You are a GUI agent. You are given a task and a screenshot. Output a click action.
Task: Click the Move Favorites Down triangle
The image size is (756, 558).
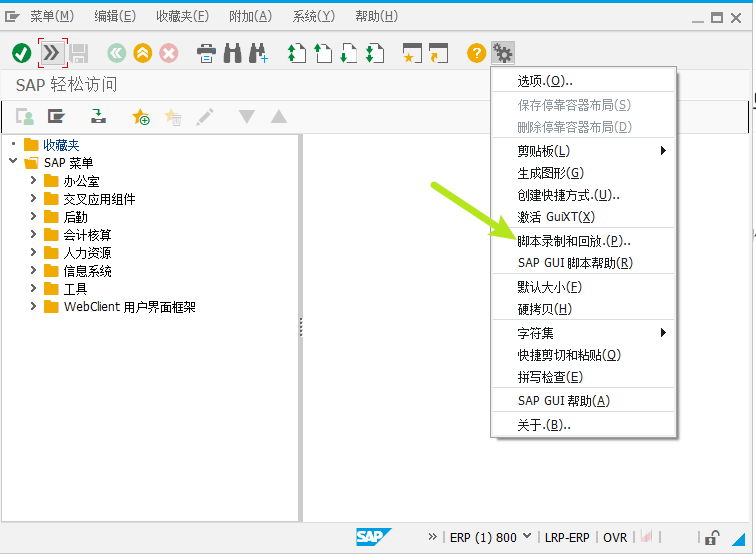[247, 117]
